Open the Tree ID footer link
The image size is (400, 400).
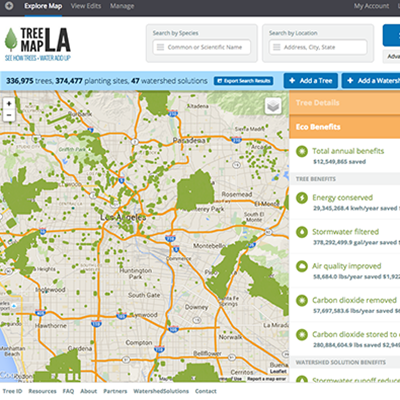pos(12,391)
